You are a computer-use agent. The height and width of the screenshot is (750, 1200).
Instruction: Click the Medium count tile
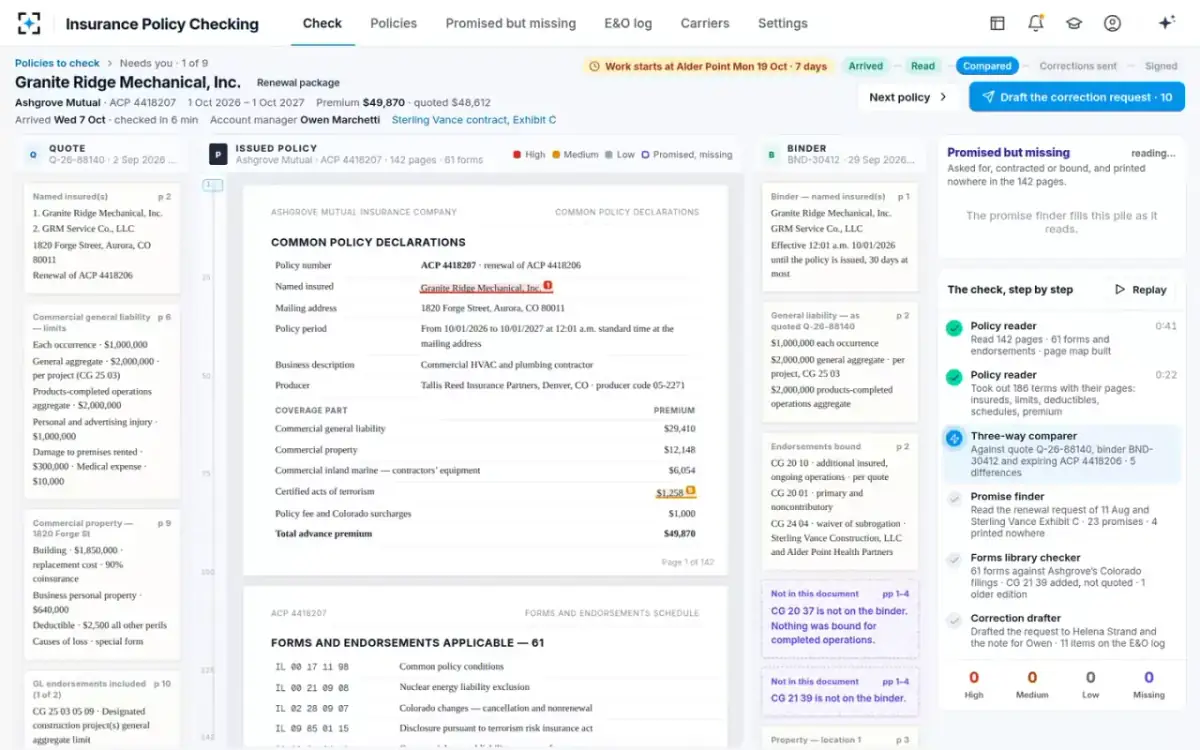pyautogui.click(x=1032, y=684)
